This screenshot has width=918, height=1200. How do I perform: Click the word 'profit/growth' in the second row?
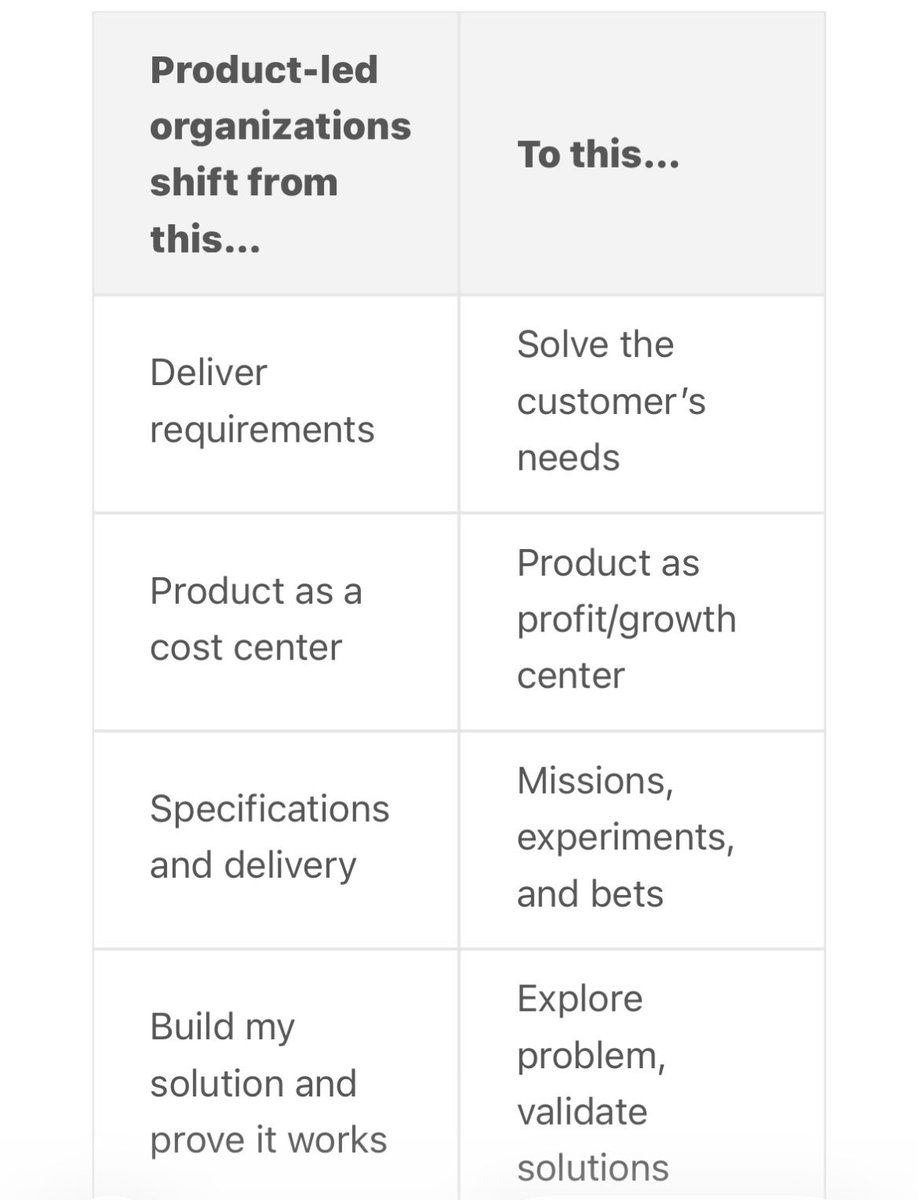pos(626,620)
